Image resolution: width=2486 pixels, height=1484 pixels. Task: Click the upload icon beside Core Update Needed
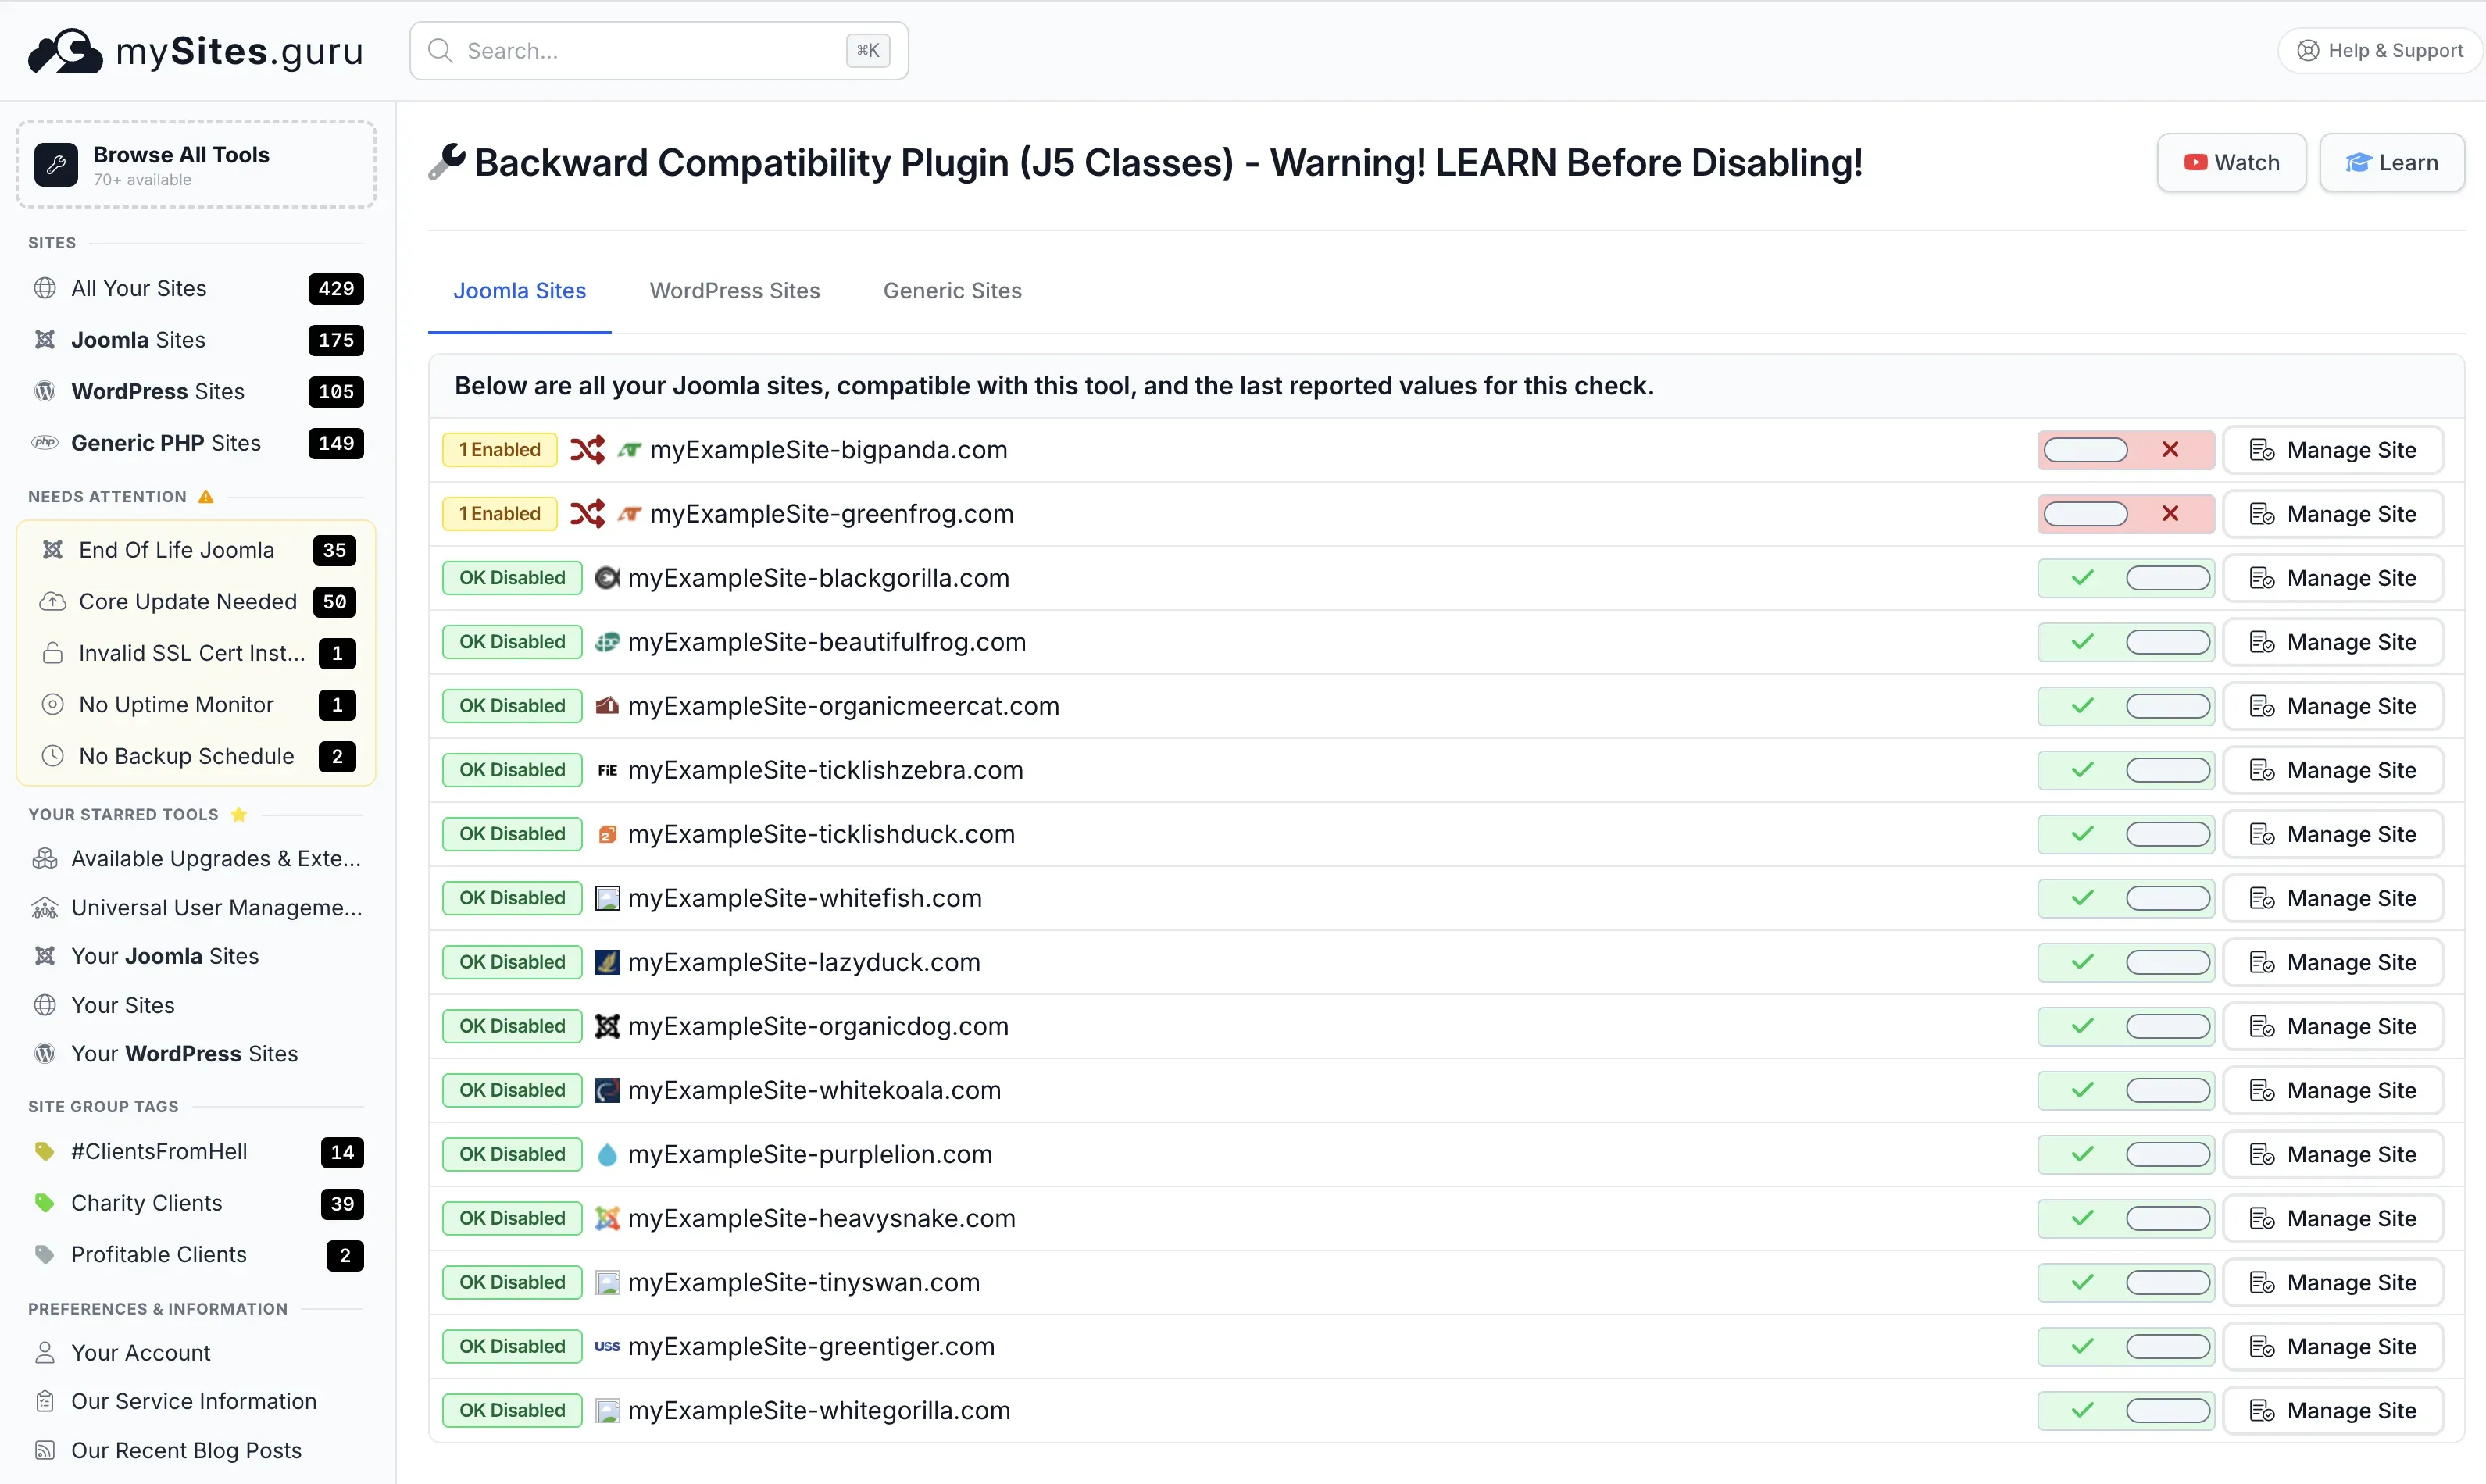tap(53, 601)
